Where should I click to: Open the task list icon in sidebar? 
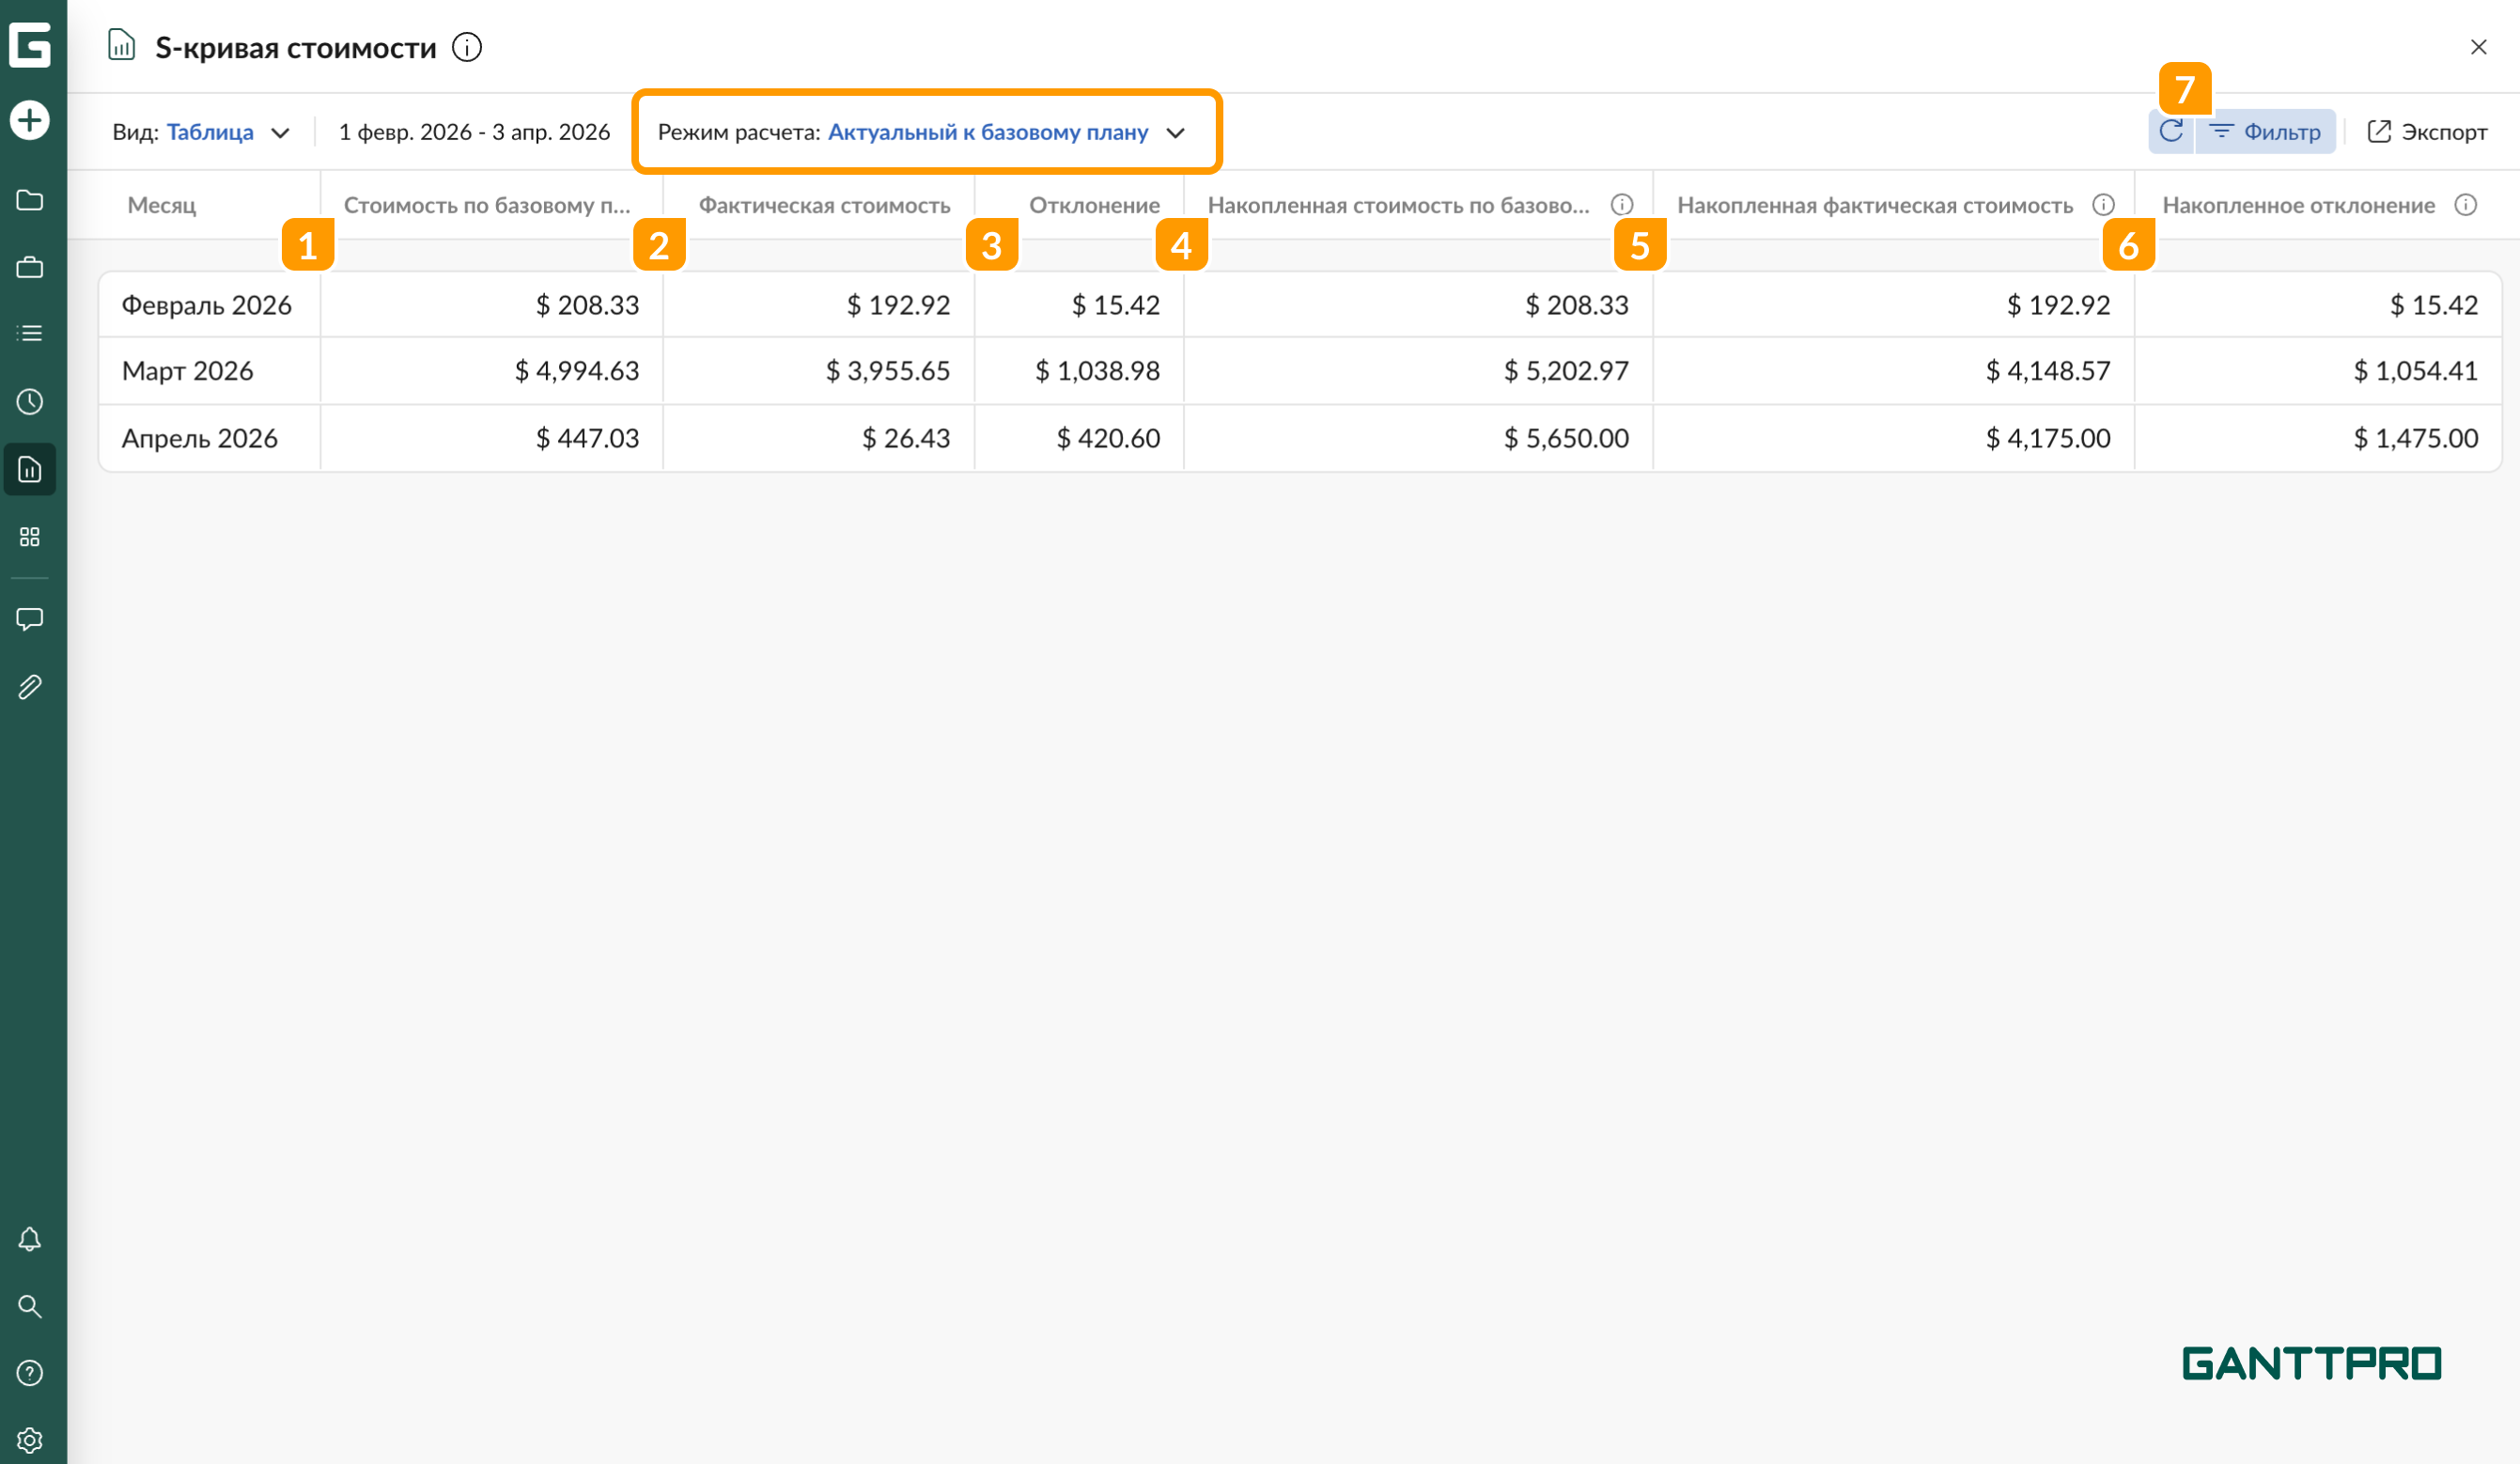[30, 333]
